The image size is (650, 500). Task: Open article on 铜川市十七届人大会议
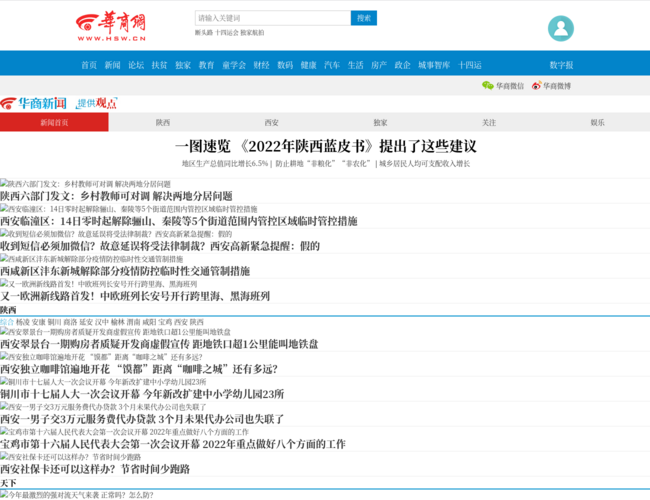142,394
